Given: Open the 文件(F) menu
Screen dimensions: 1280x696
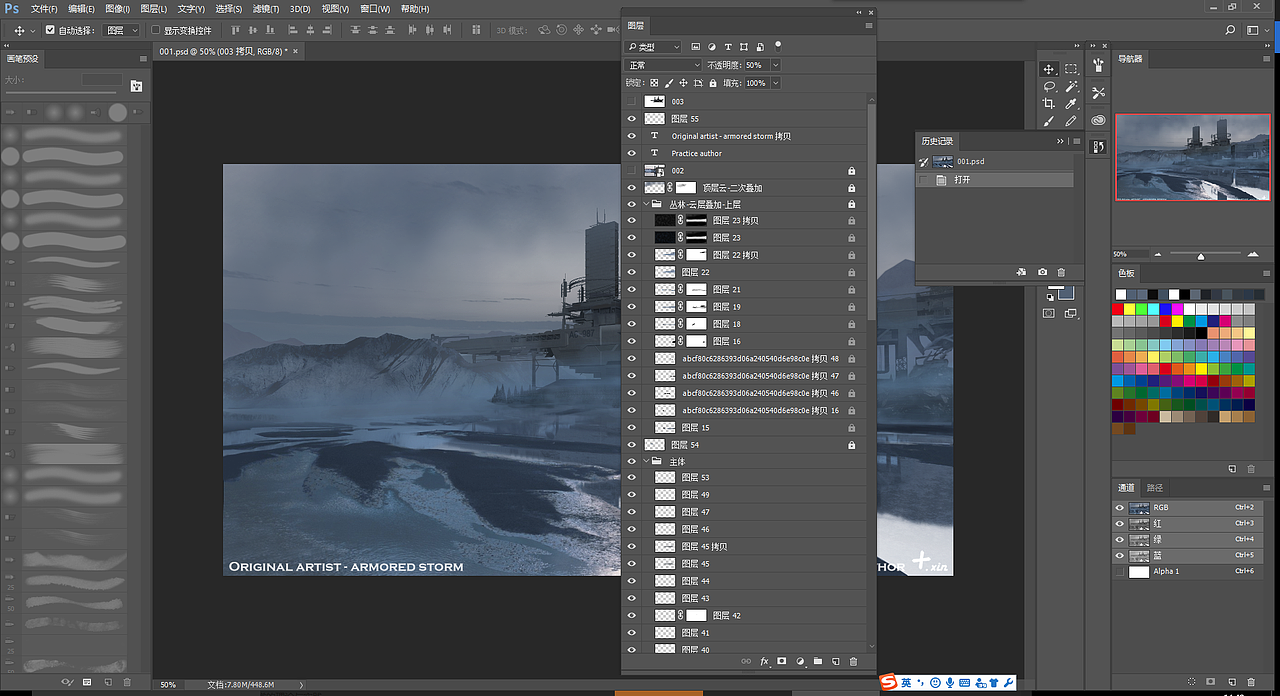Looking at the screenshot, I should tap(44, 8).
